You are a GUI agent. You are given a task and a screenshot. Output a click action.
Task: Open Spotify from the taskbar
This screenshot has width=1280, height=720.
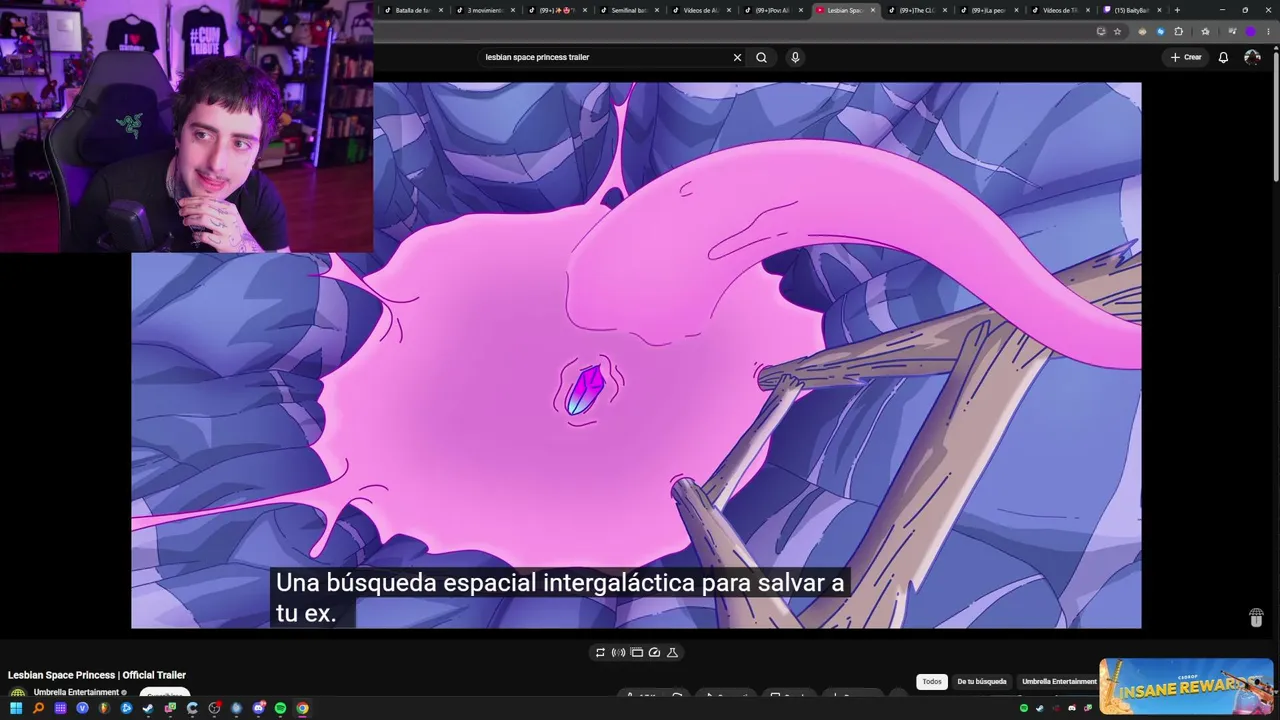(280, 708)
